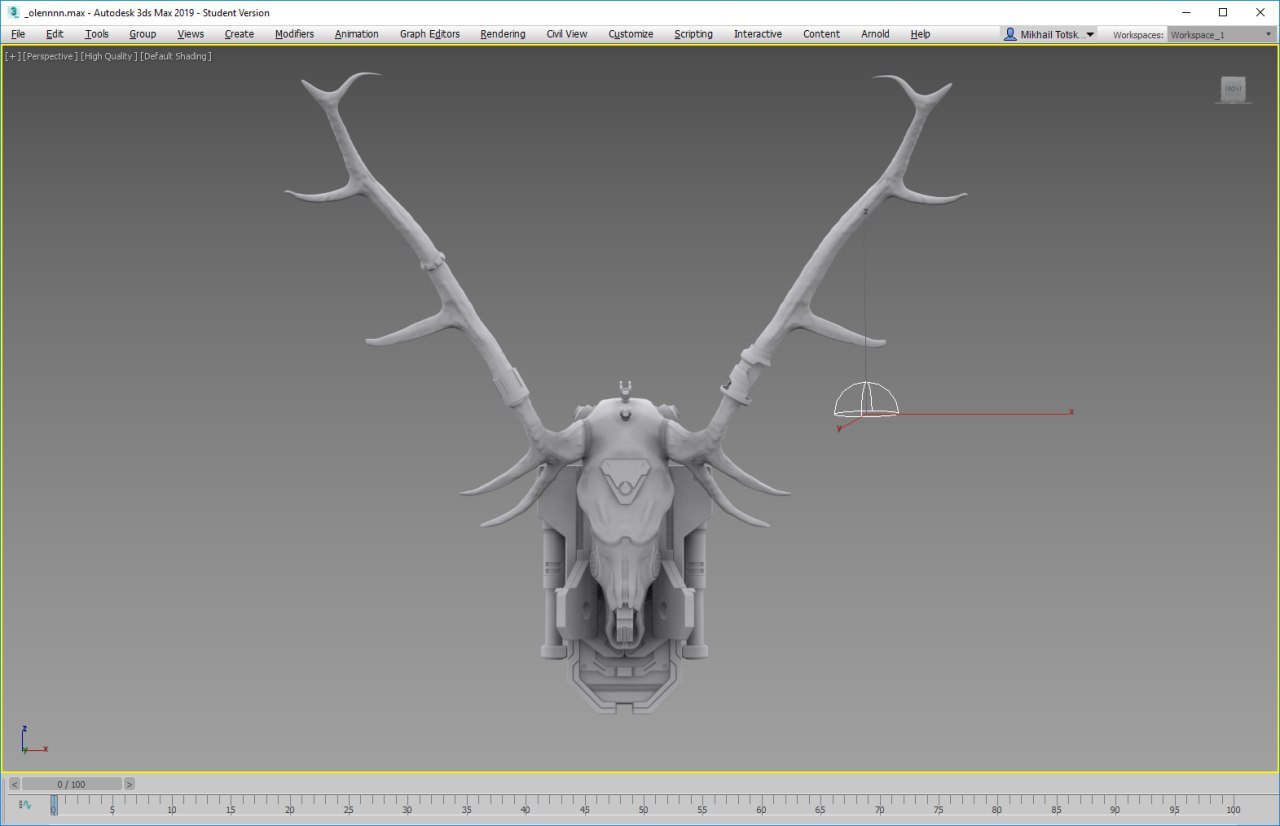Screen dimensions: 1280x826
Task: Open the Tools menu
Action: click(97, 34)
